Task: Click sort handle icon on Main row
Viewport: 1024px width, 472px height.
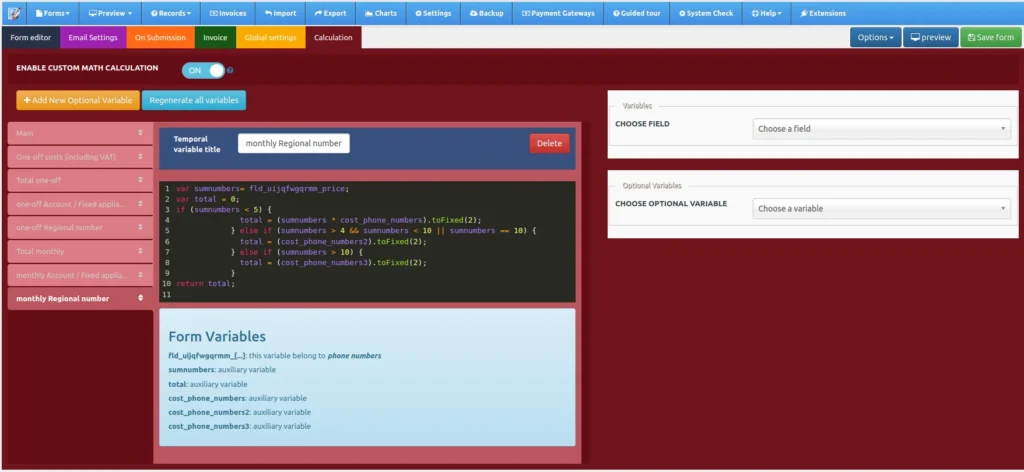Action: point(140,133)
